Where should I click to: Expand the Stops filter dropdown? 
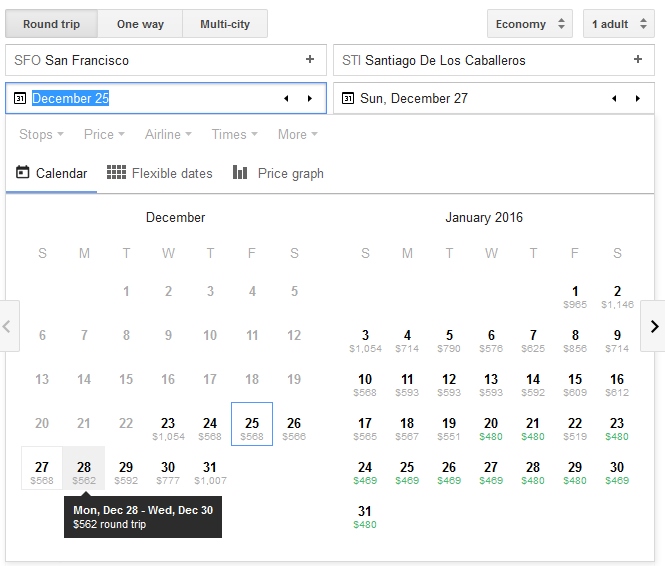tap(41, 134)
